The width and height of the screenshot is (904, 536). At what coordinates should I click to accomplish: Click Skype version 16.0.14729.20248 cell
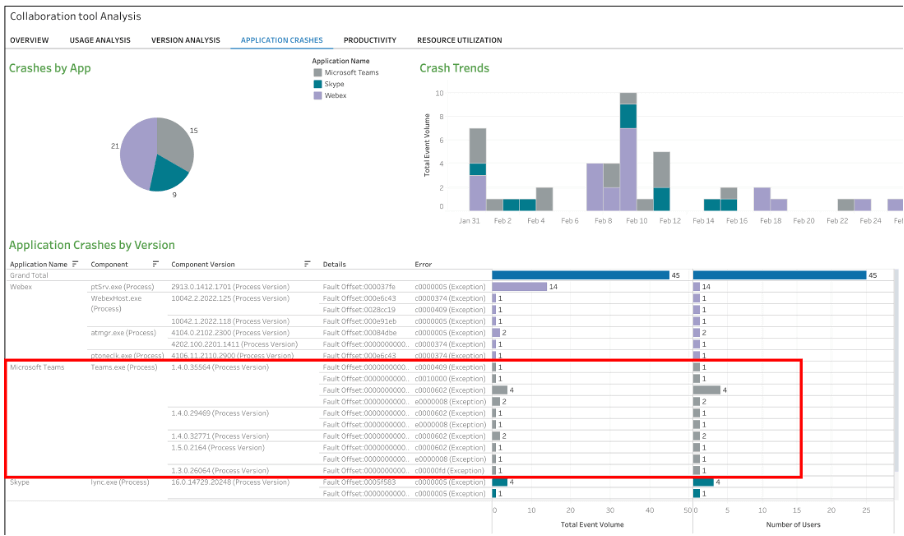point(231,482)
